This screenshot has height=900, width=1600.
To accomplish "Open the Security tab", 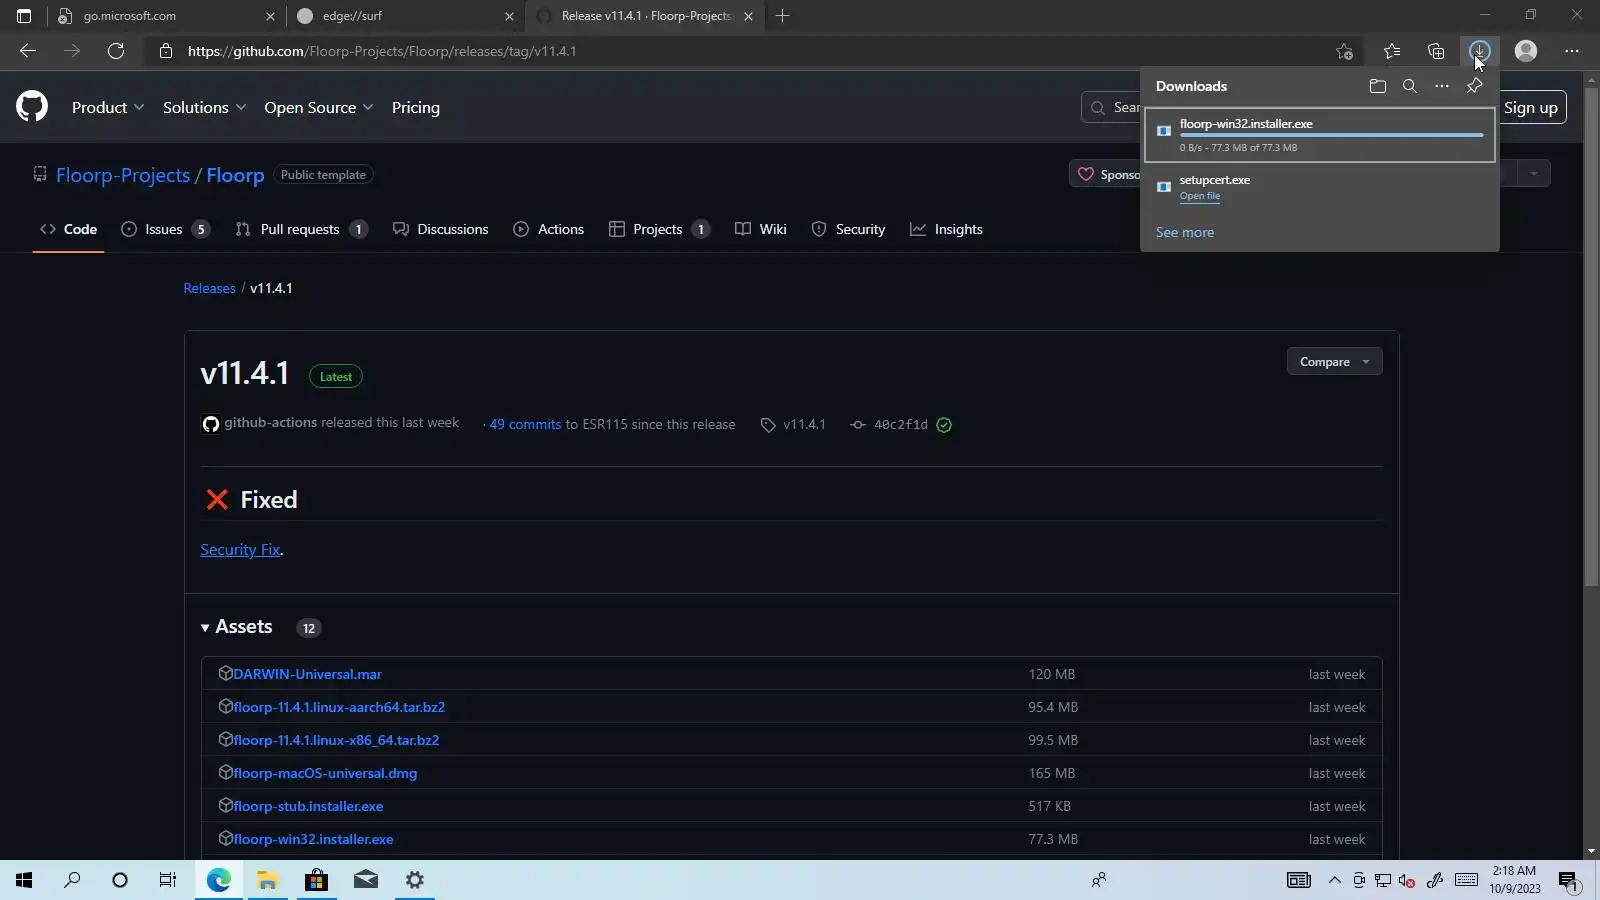I will [848, 229].
